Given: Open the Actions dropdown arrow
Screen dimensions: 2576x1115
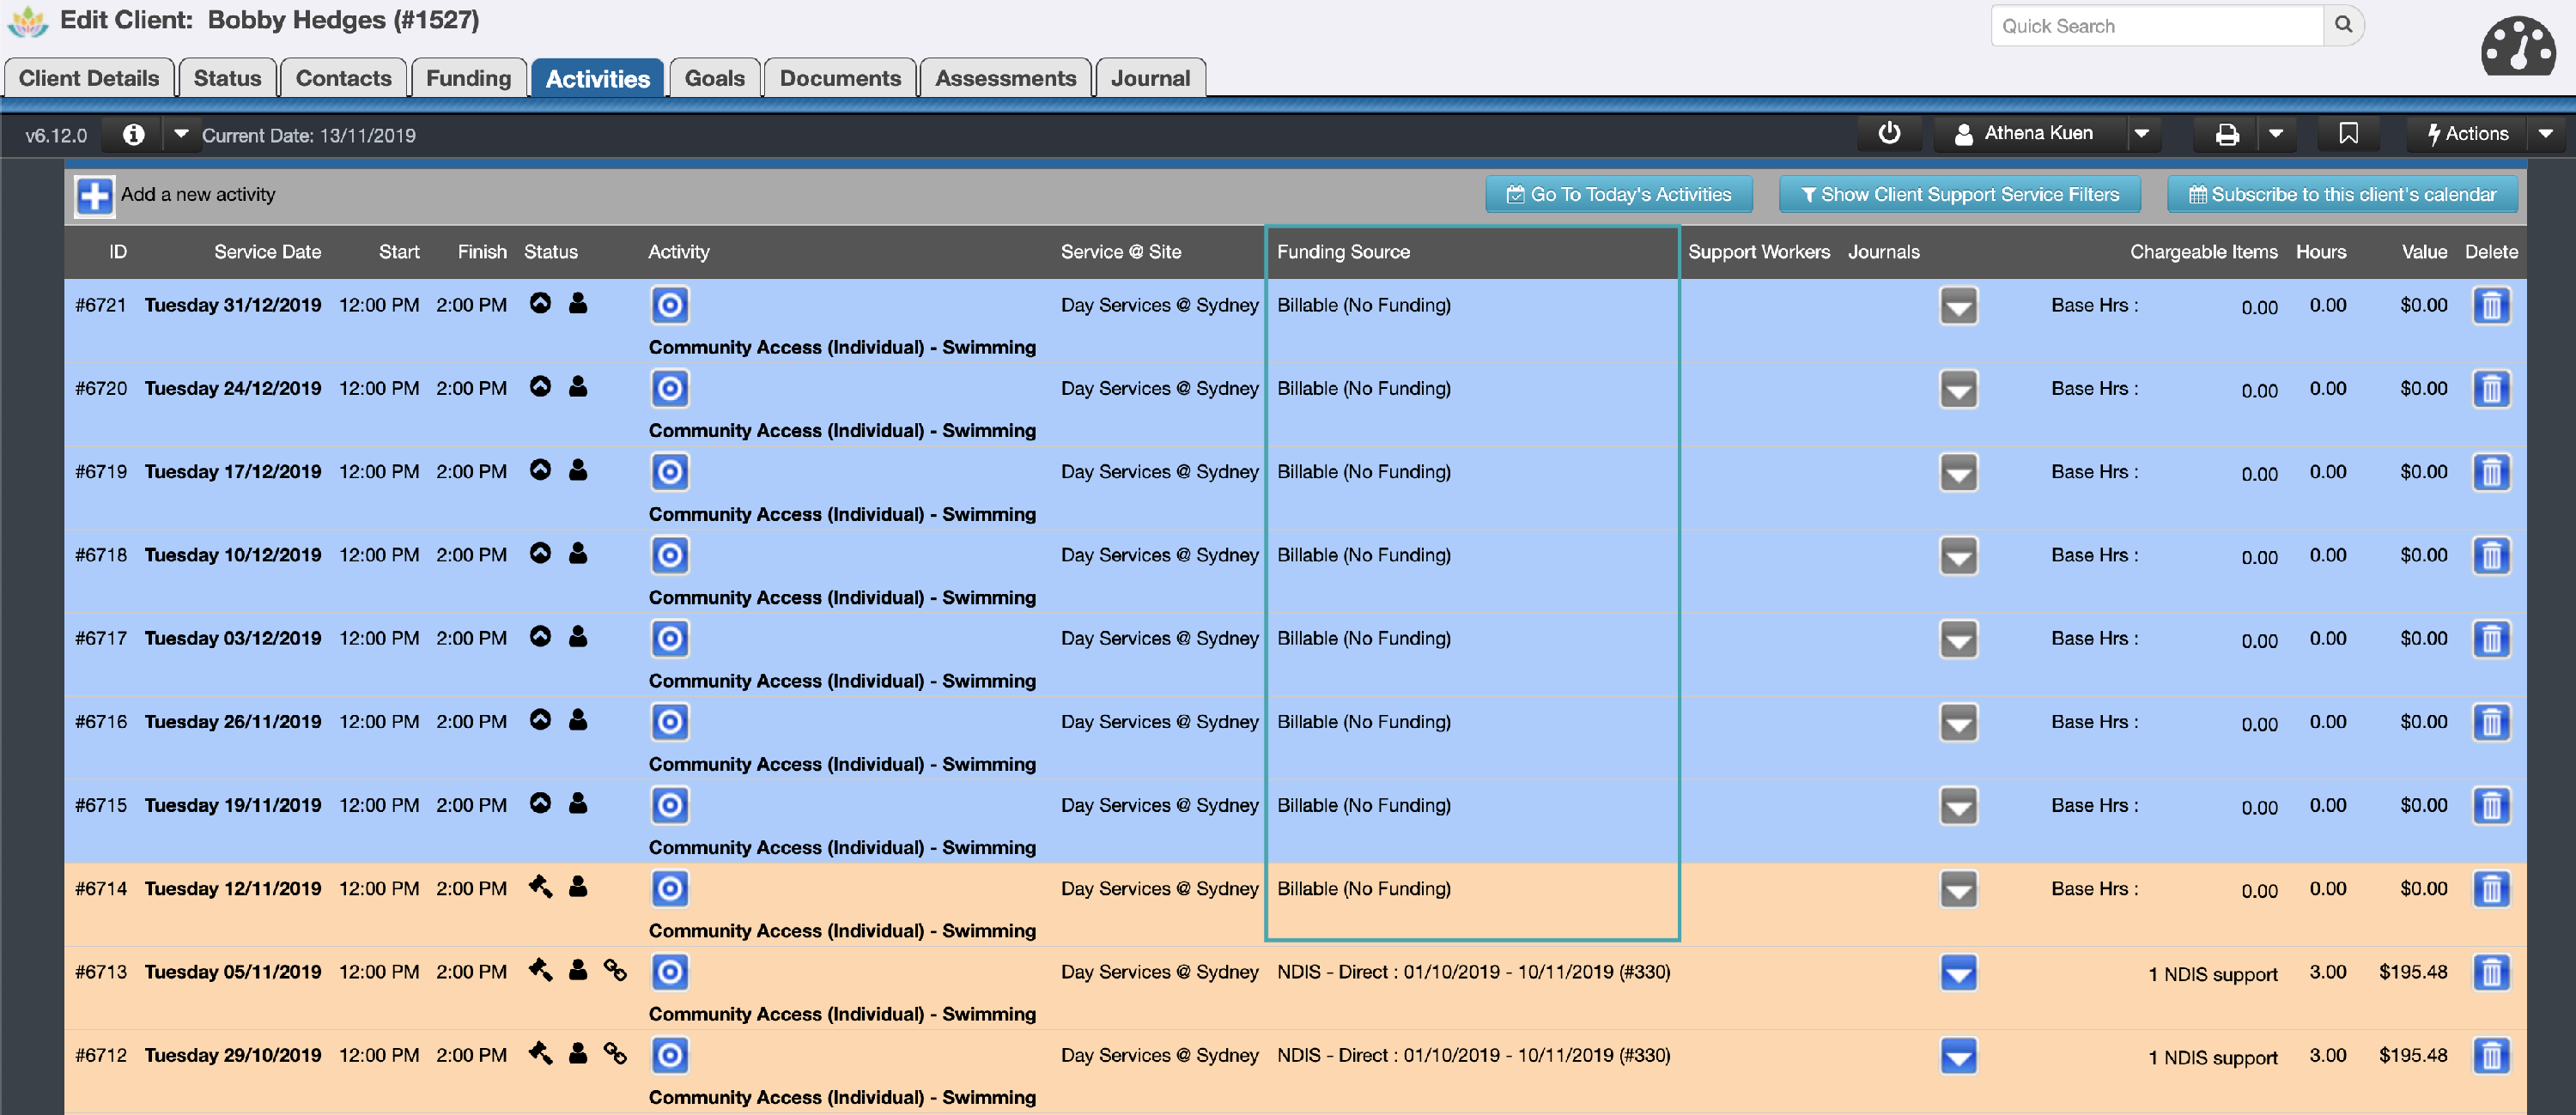Looking at the screenshot, I should coord(2545,134).
